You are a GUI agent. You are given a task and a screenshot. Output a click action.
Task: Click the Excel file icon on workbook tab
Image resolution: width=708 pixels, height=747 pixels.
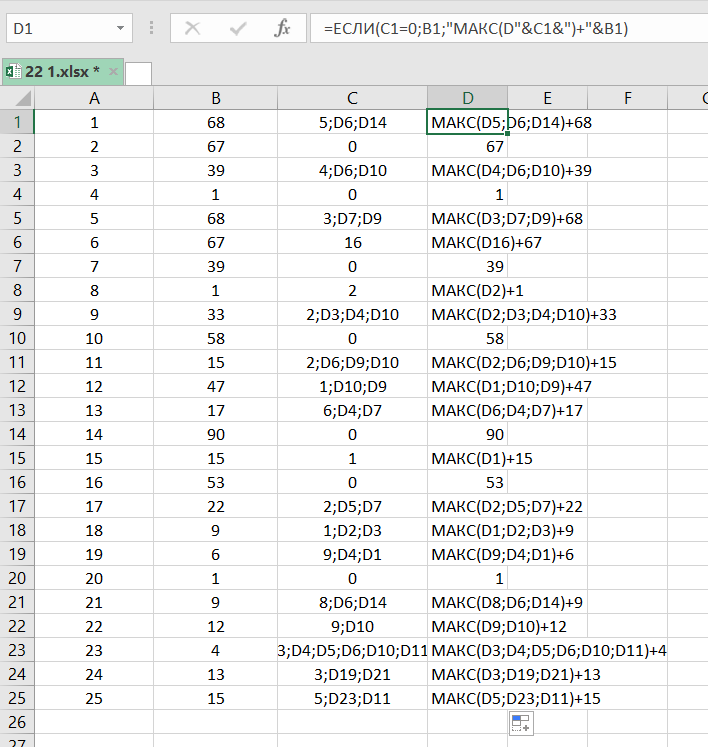13,71
